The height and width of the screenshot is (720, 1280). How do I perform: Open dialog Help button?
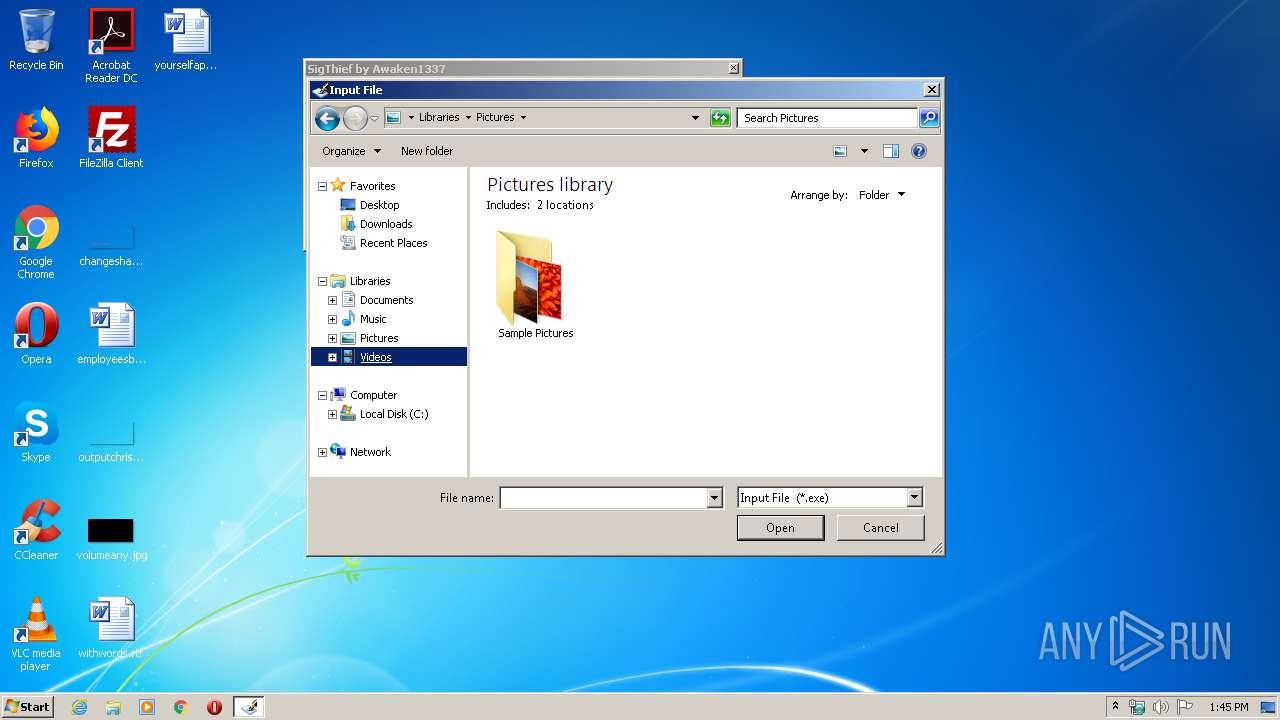[x=919, y=151]
